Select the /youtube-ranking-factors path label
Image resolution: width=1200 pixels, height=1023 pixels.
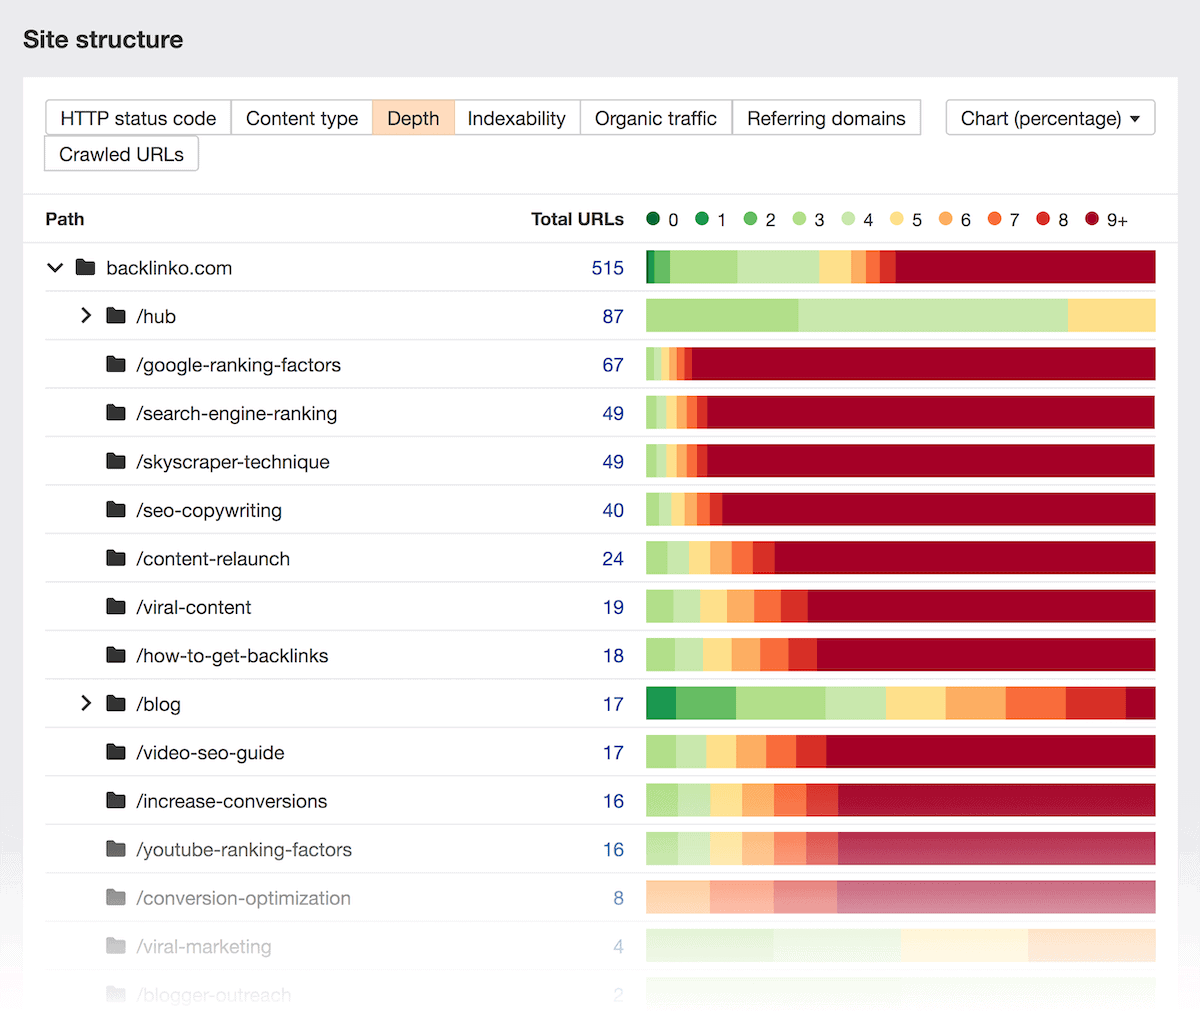click(244, 850)
